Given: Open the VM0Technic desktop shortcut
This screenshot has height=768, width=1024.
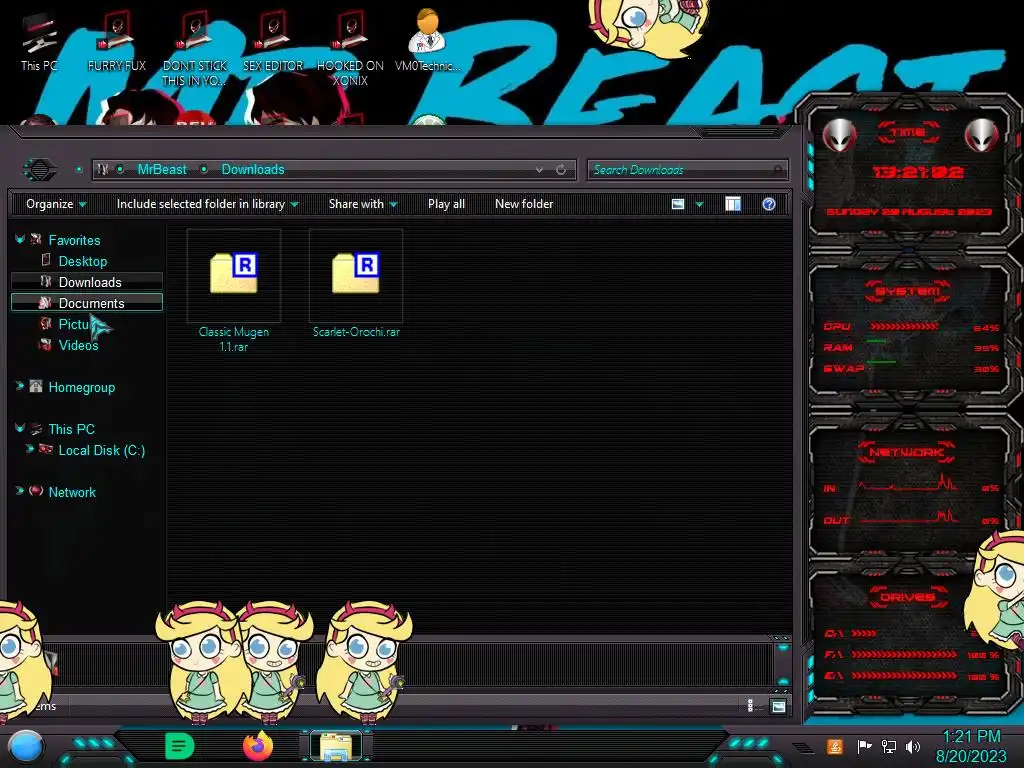Looking at the screenshot, I should 428,40.
